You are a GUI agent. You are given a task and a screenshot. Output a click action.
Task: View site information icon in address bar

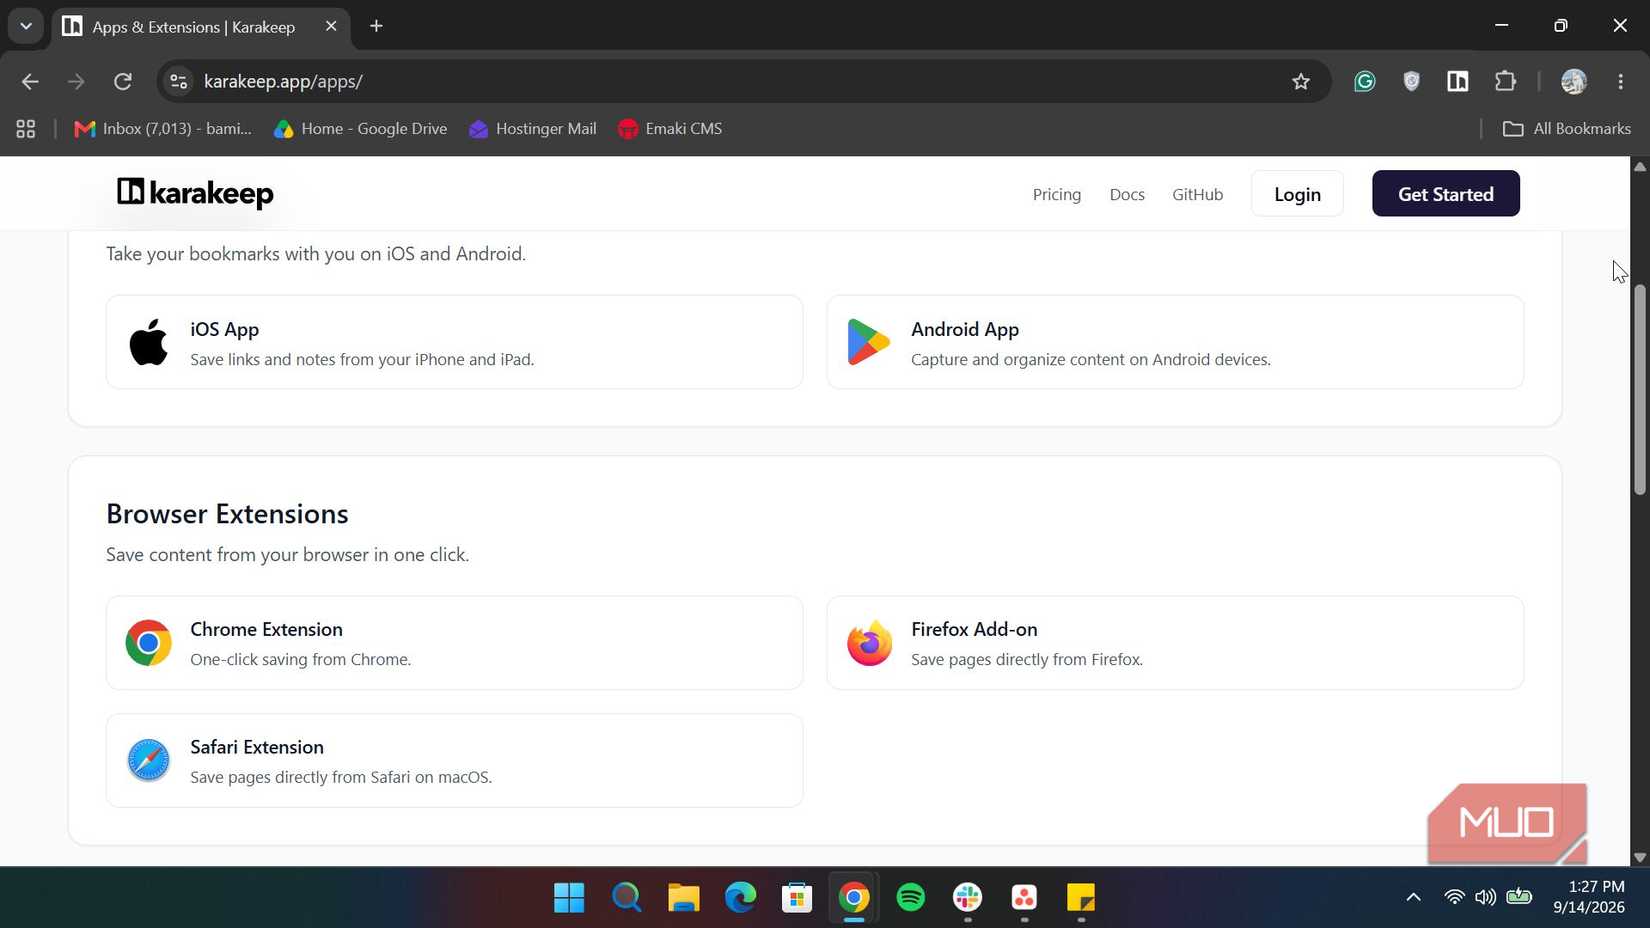(179, 81)
